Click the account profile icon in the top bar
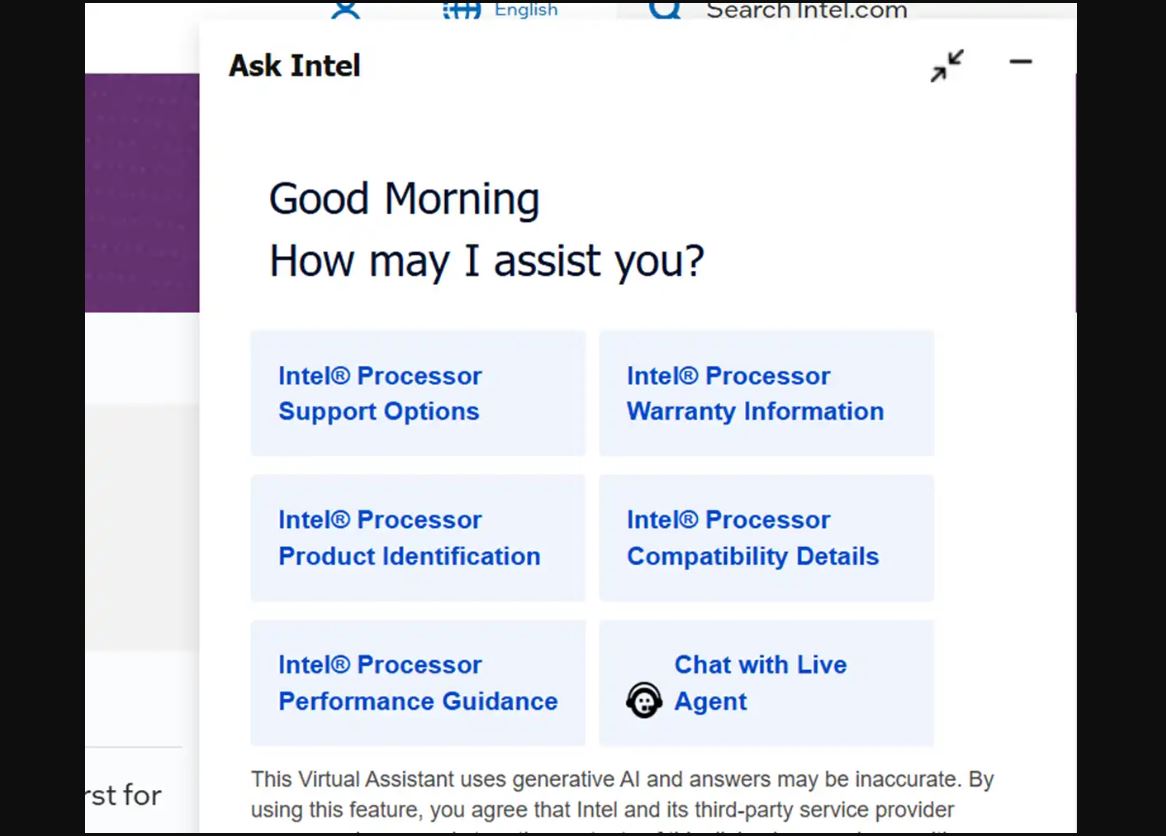 pyautogui.click(x=344, y=10)
